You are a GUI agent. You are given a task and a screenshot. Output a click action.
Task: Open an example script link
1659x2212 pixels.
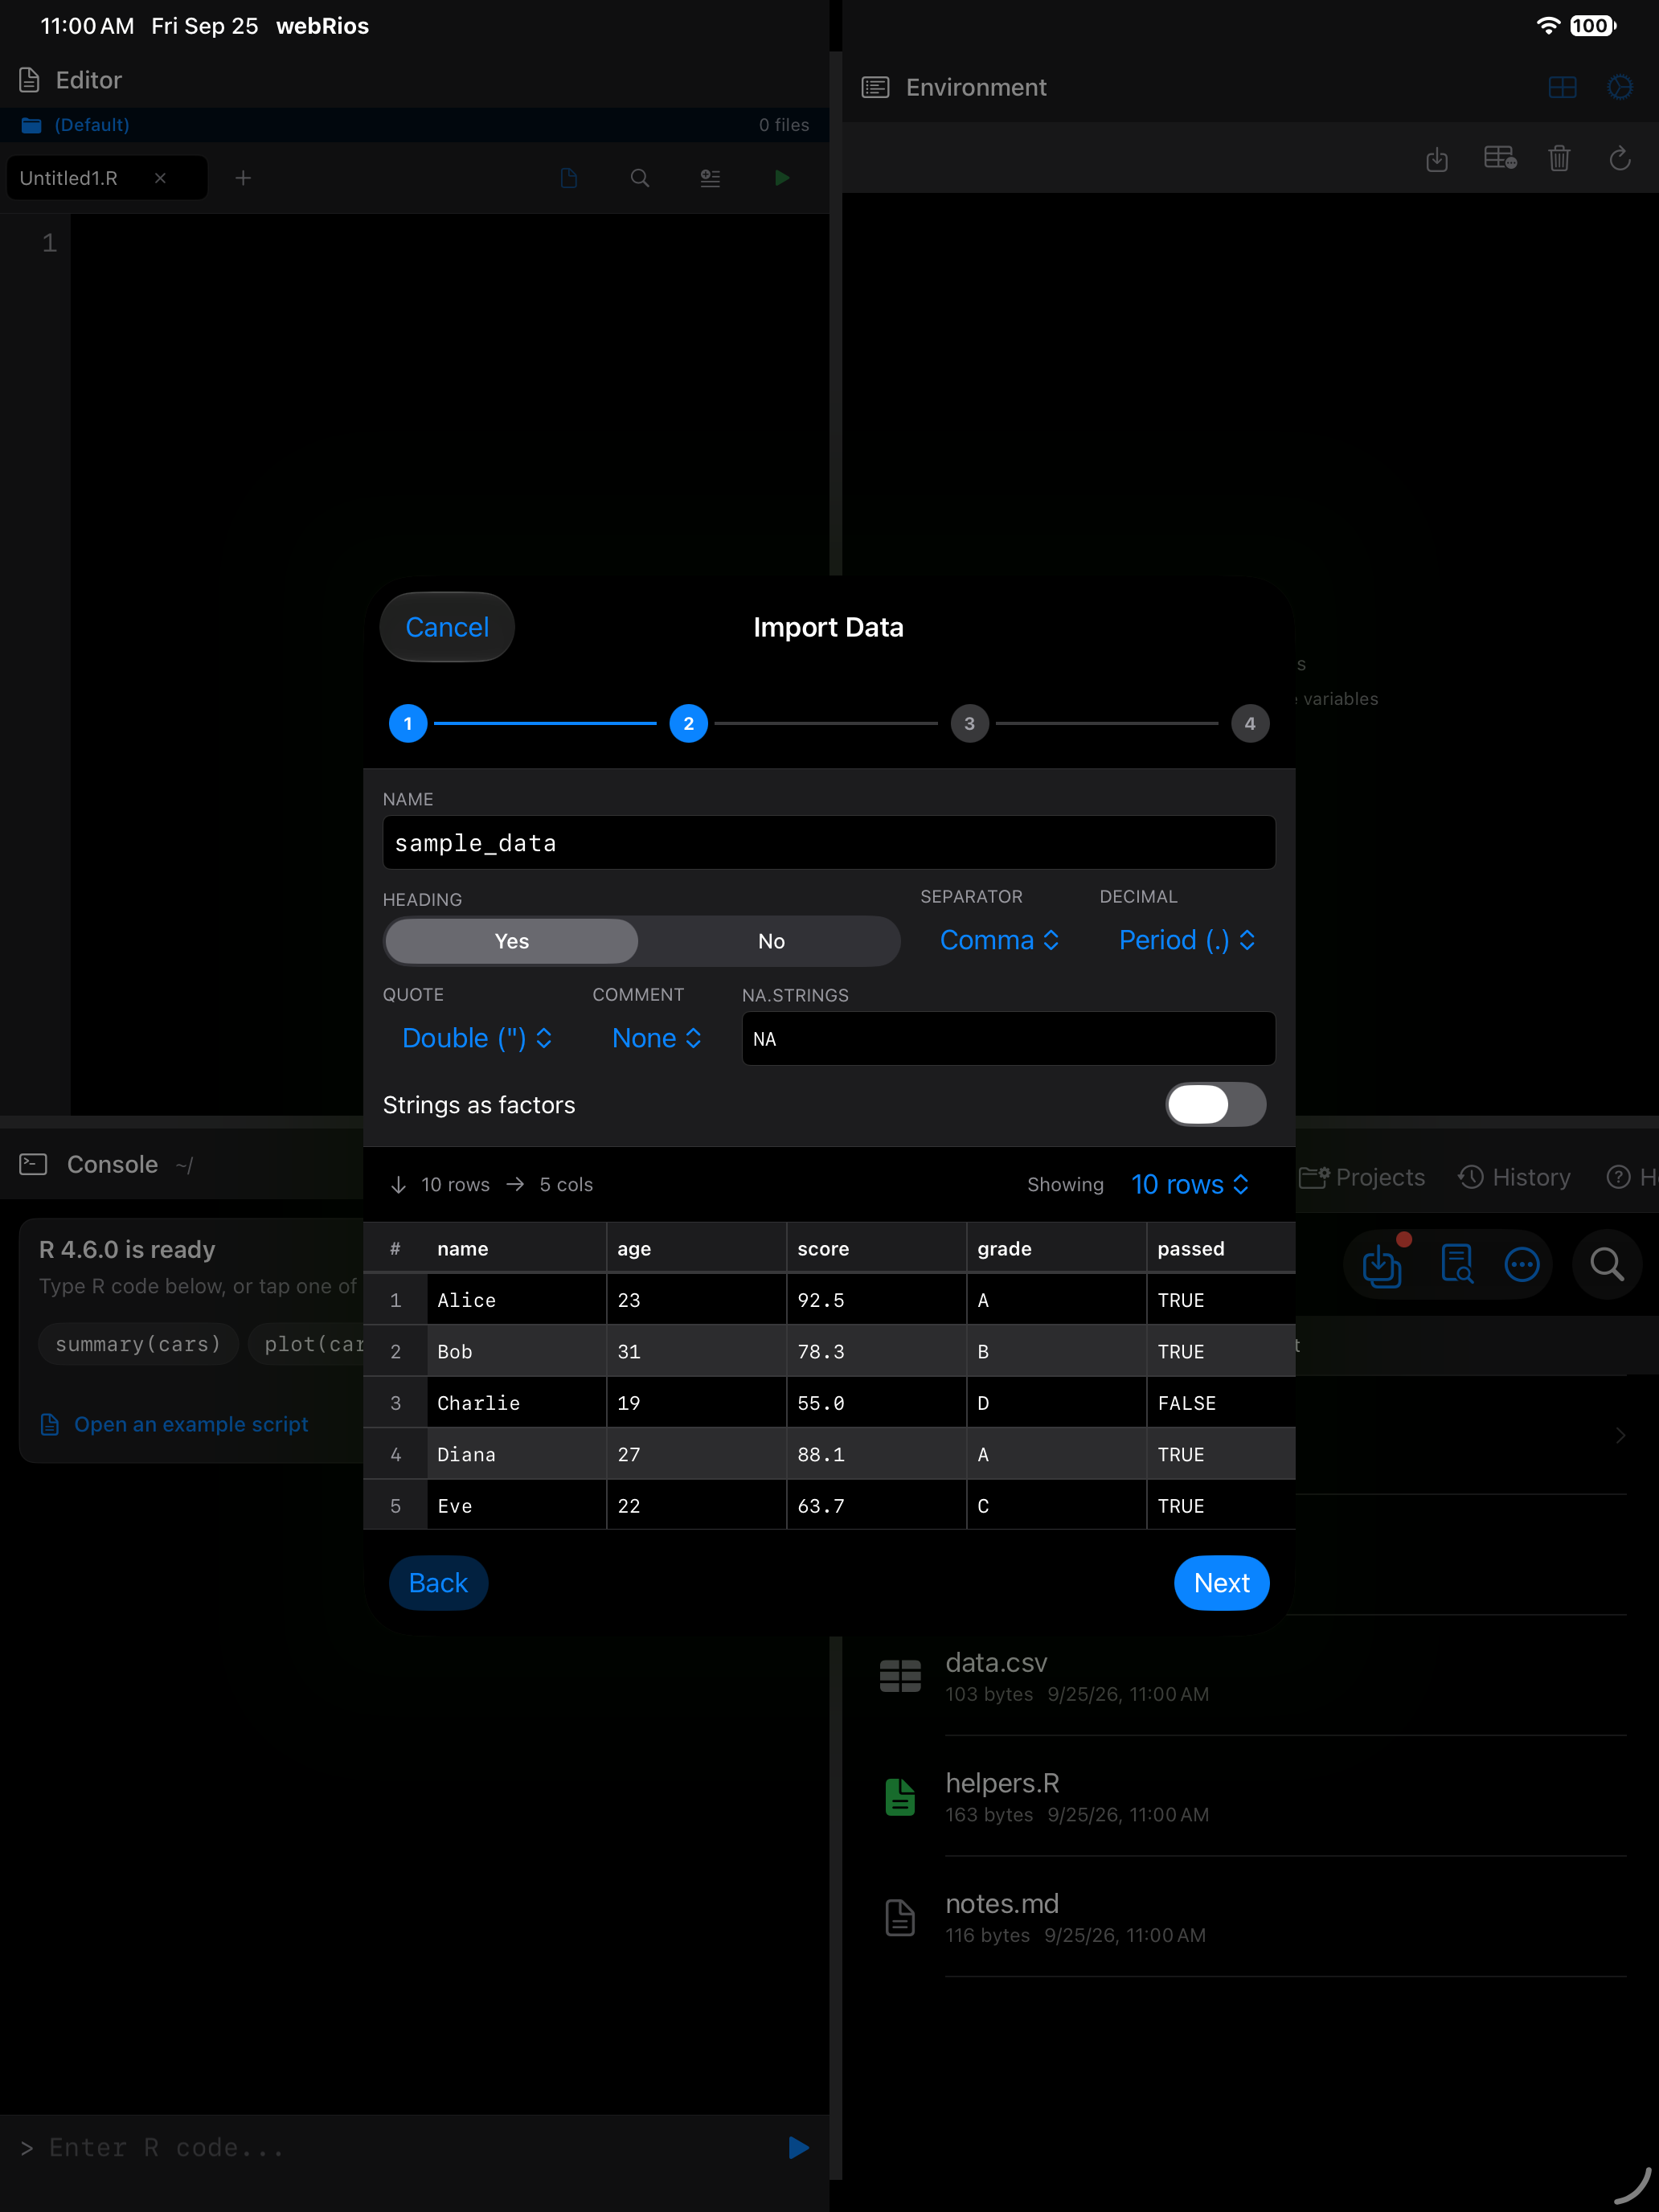[x=174, y=1424]
